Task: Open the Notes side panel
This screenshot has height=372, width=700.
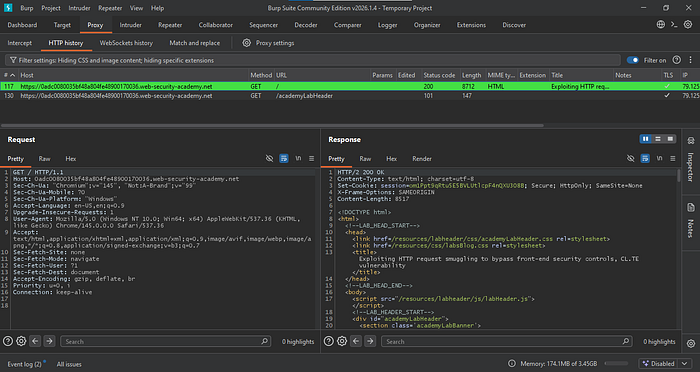Action: click(x=691, y=220)
